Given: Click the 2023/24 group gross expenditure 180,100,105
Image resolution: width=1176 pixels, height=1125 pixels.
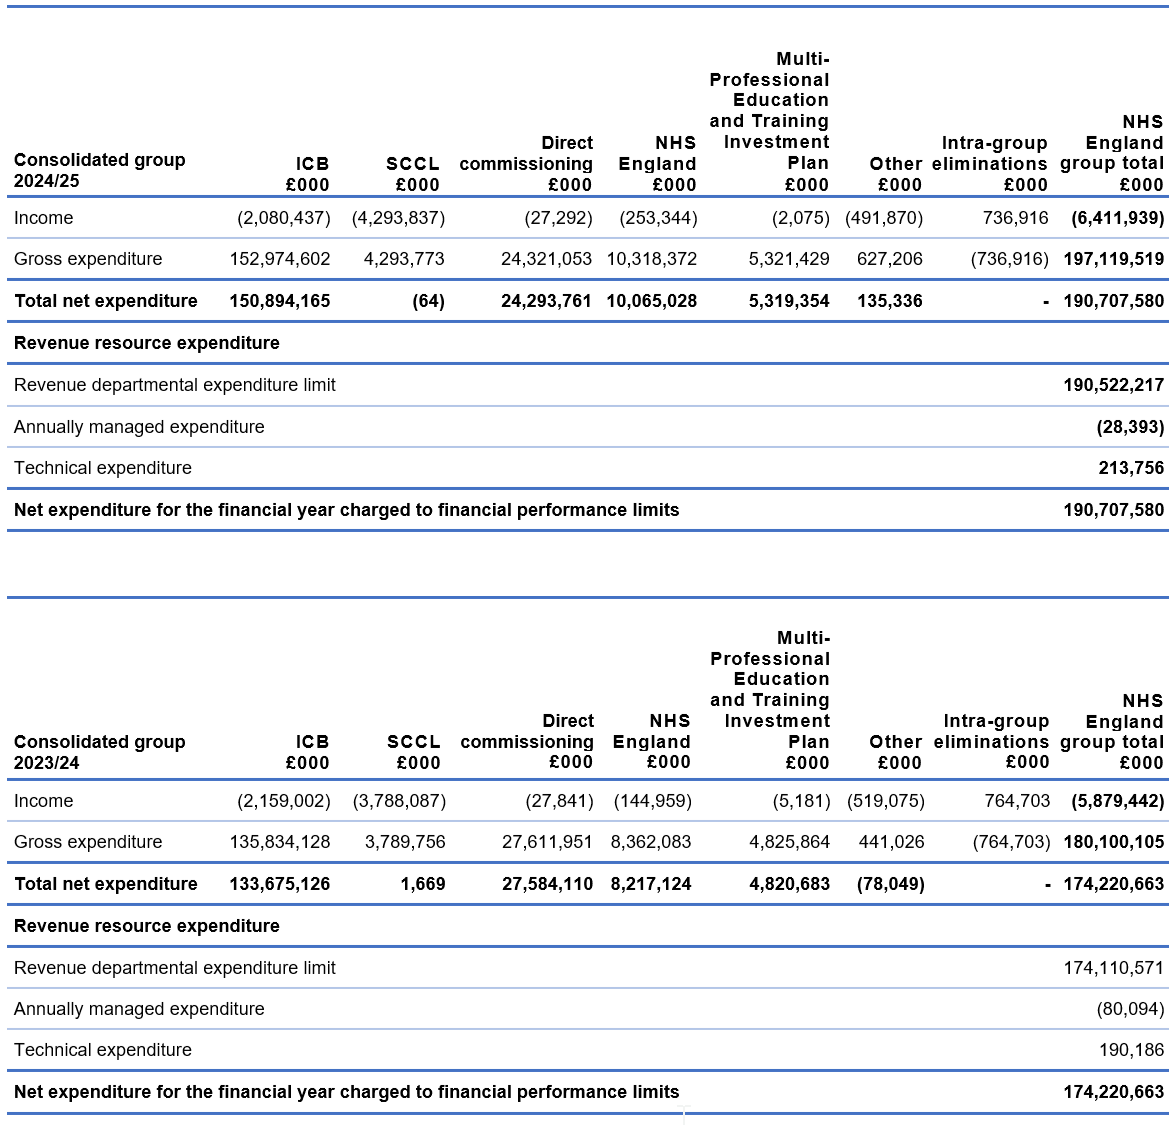Looking at the screenshot, I should [1113, 842].
